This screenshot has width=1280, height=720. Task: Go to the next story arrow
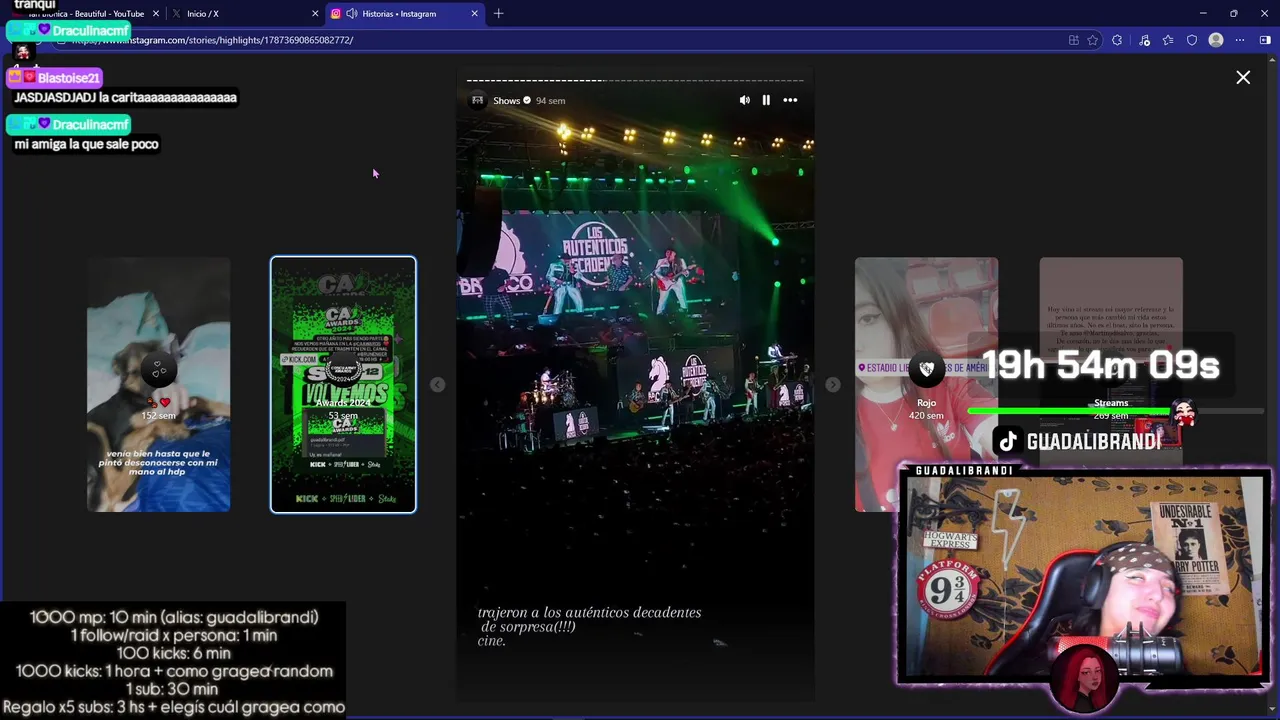pyautogui.click(x=832, y=385)
